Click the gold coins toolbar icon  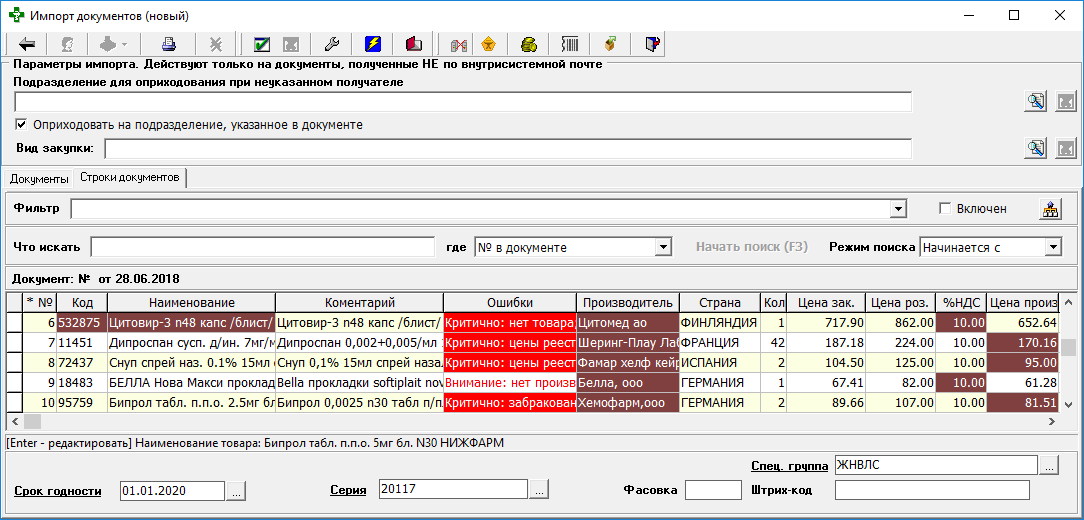pyautogui.click(x=529, y=45)
